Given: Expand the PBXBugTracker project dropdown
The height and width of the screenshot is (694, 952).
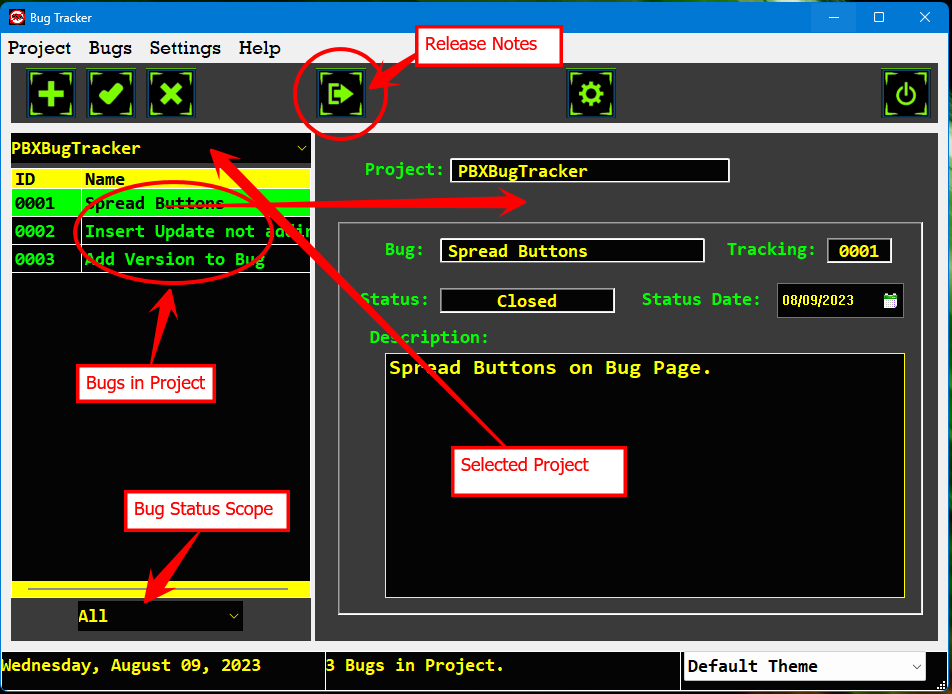Looking at the screenshot, I should 302,148.
